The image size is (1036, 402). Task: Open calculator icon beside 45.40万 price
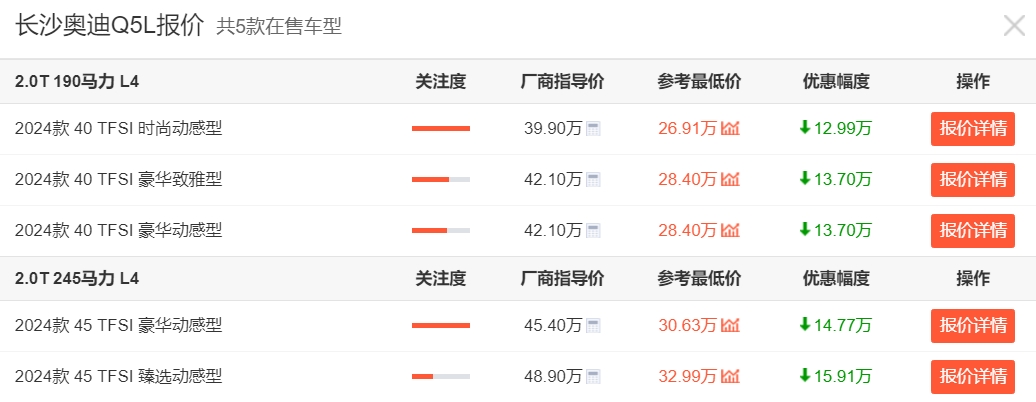pyautogui.click(x=593, y=325)
